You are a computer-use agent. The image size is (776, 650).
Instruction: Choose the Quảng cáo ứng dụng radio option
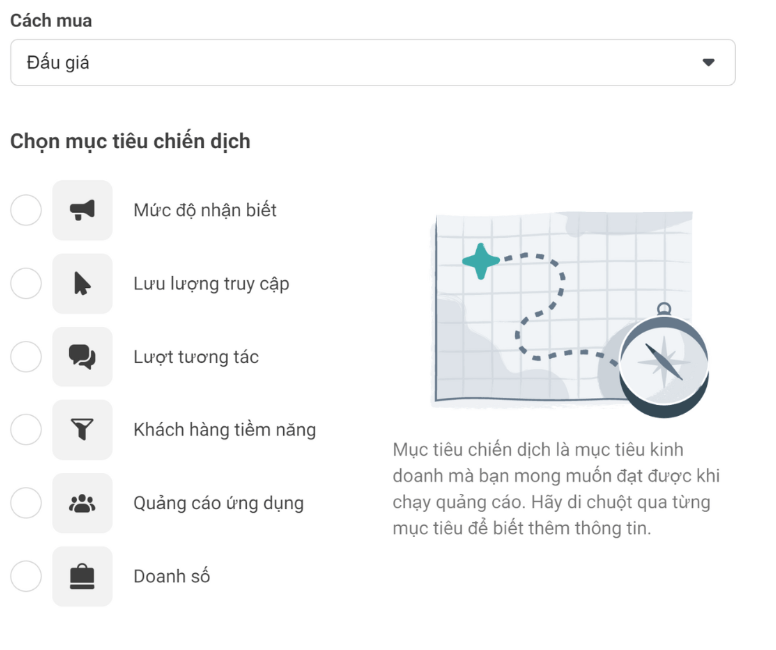coord(26,503)
